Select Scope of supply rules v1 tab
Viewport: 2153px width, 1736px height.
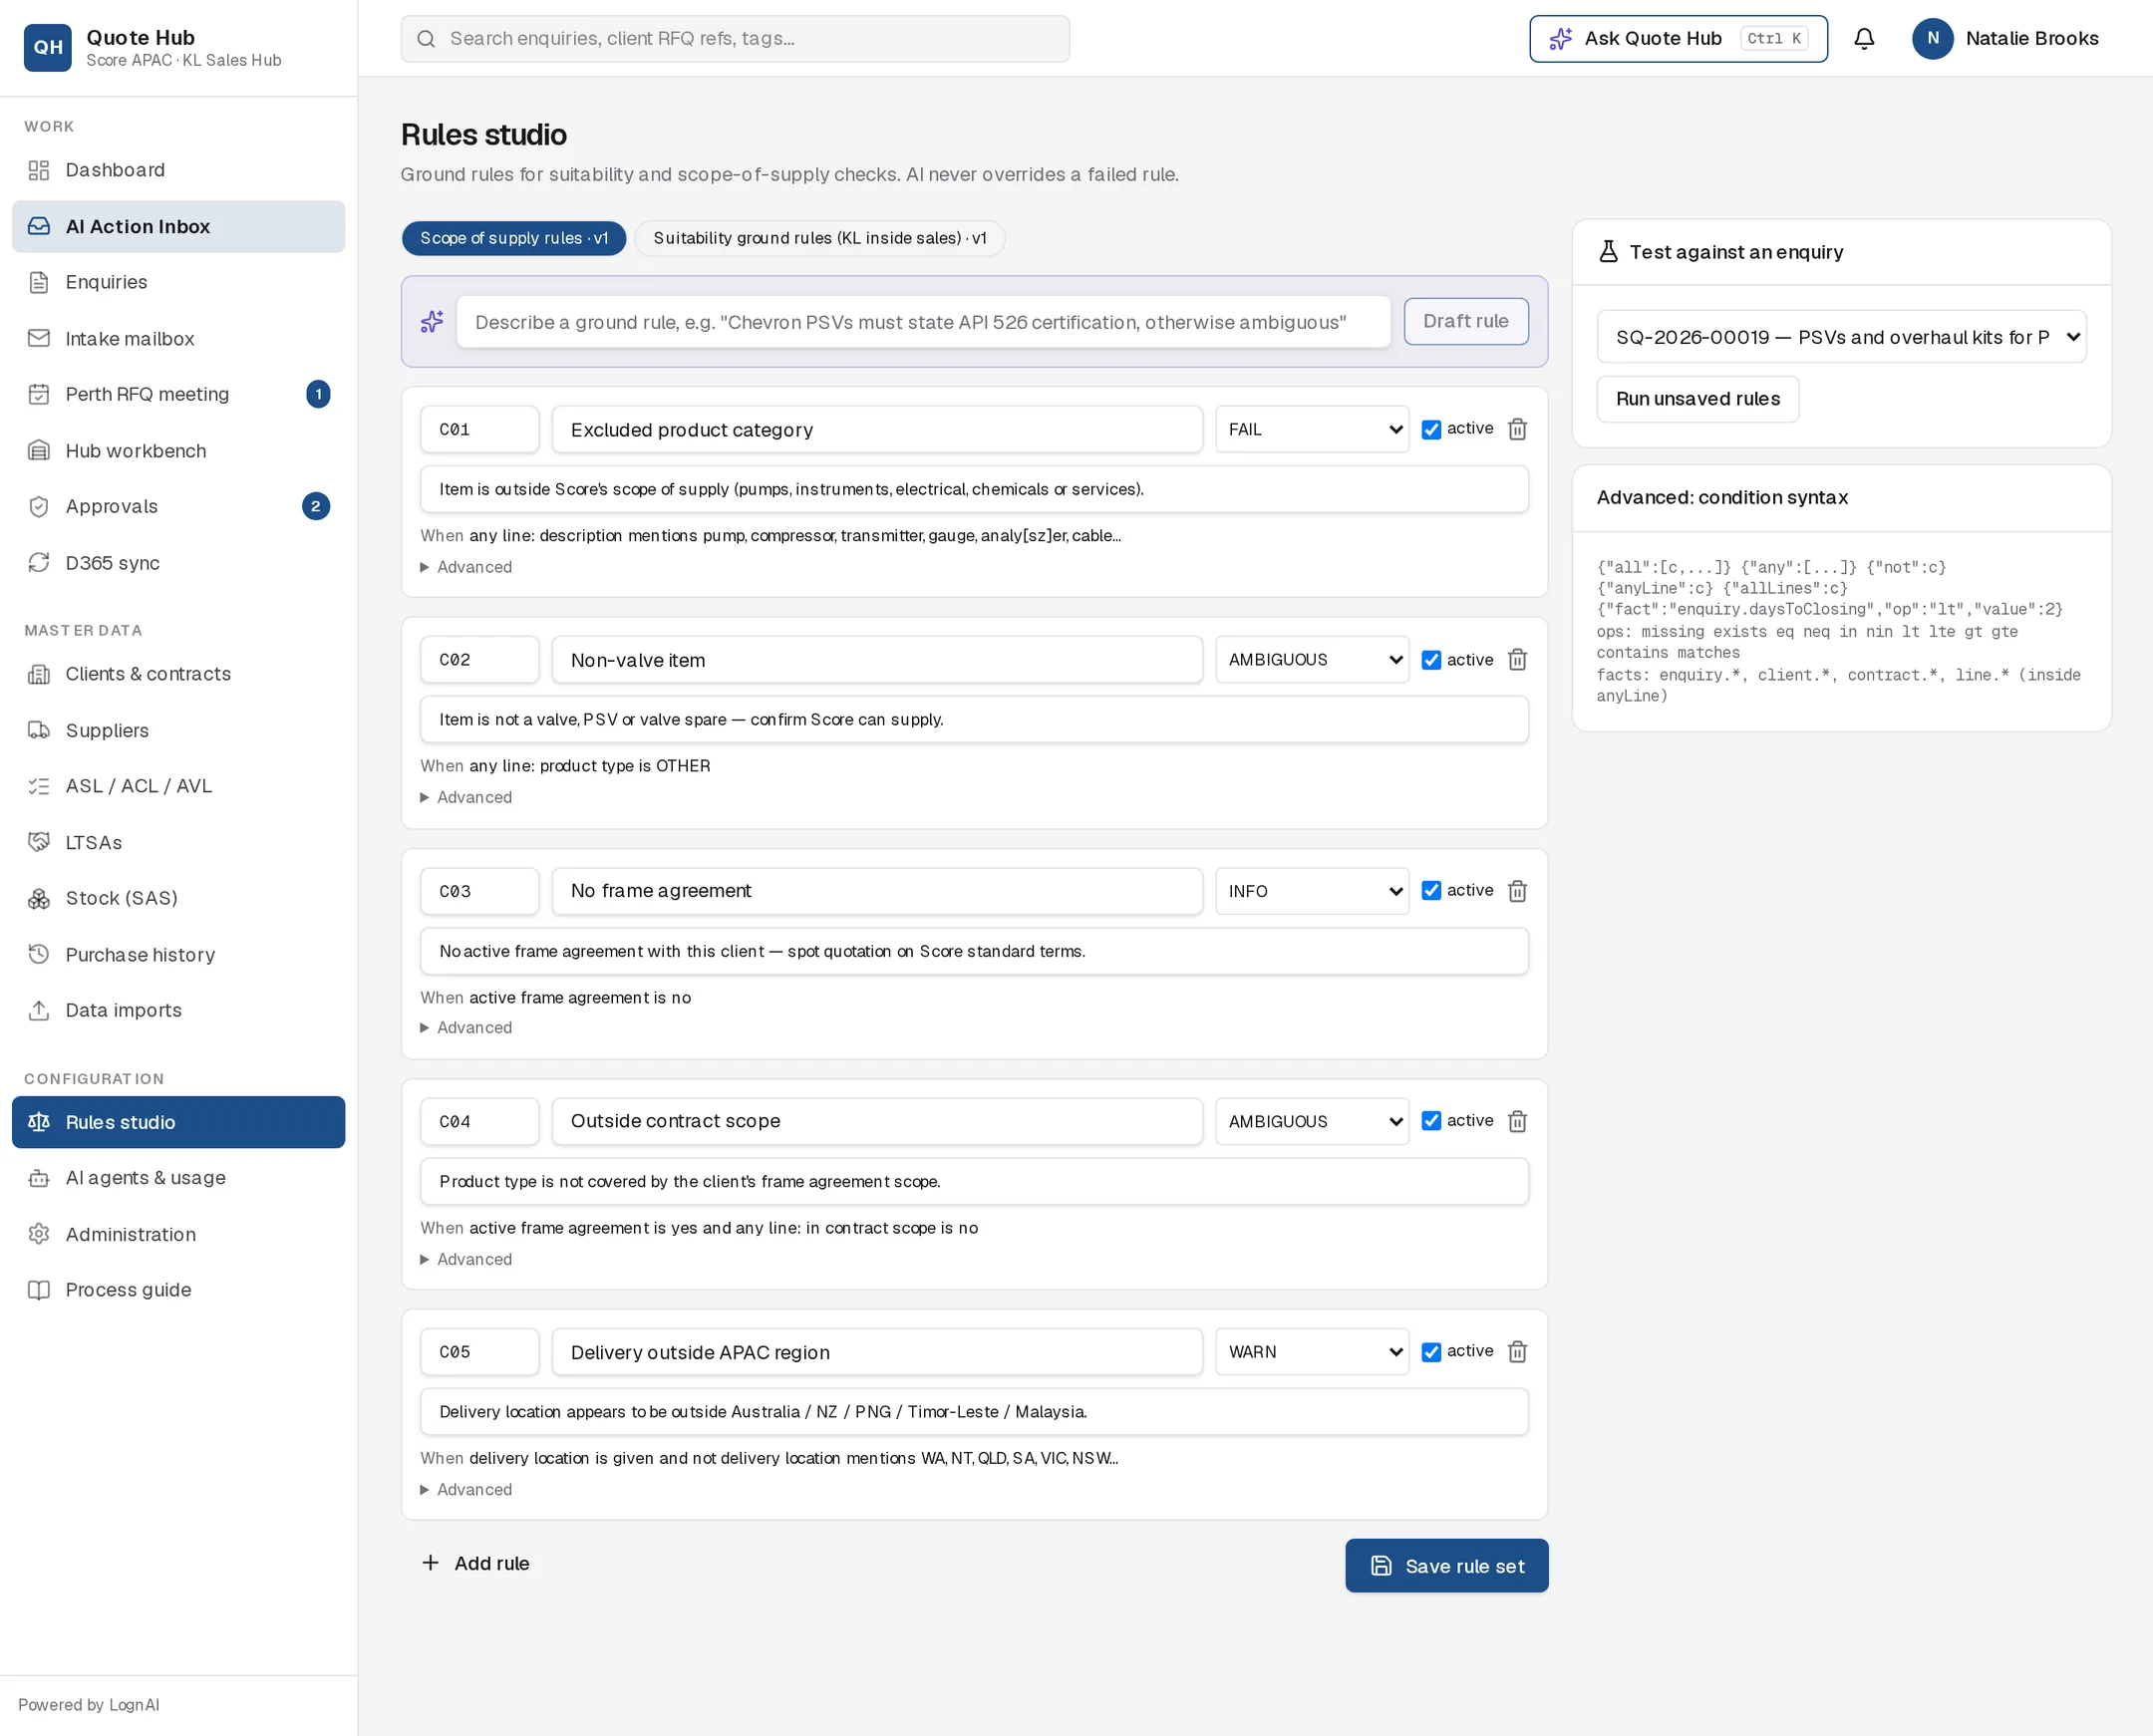pyautogui.click(x=513, y=238)
